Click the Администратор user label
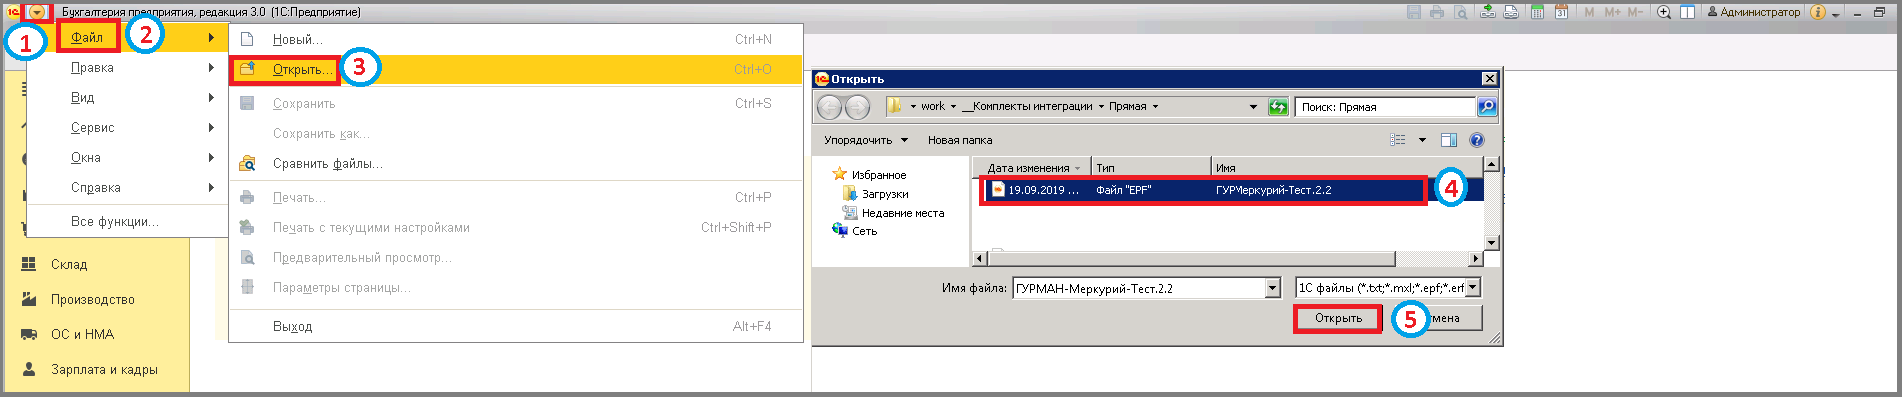The image size is (1902, 397). point(1753,12)
